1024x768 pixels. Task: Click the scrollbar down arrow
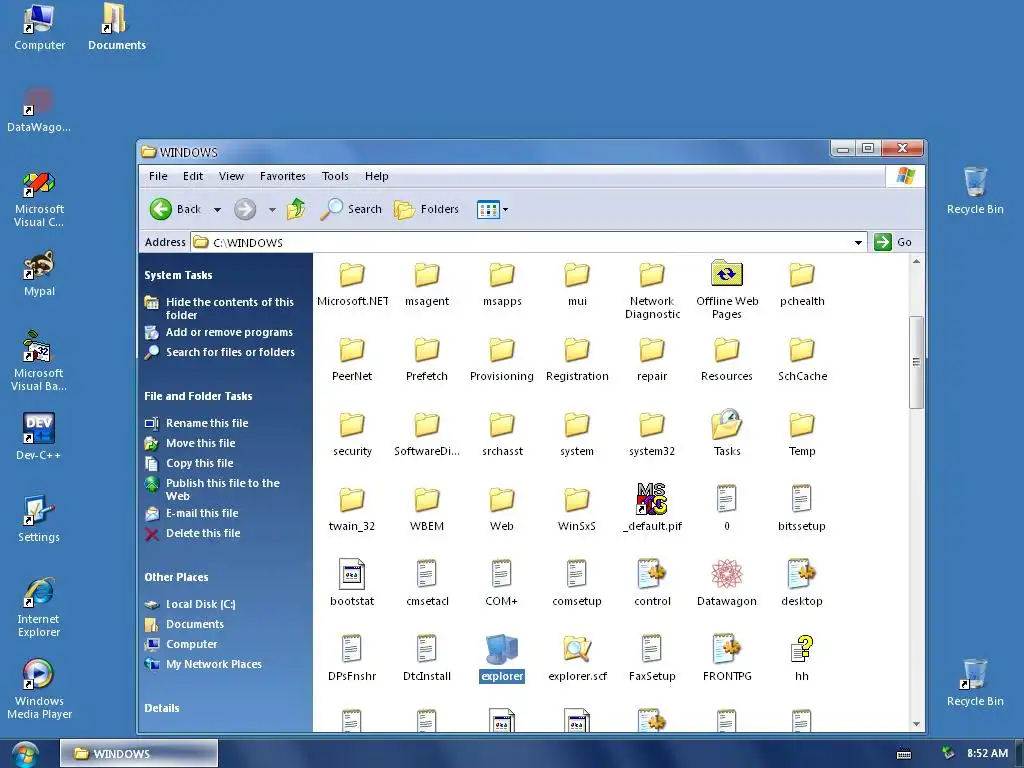[916, 724]
